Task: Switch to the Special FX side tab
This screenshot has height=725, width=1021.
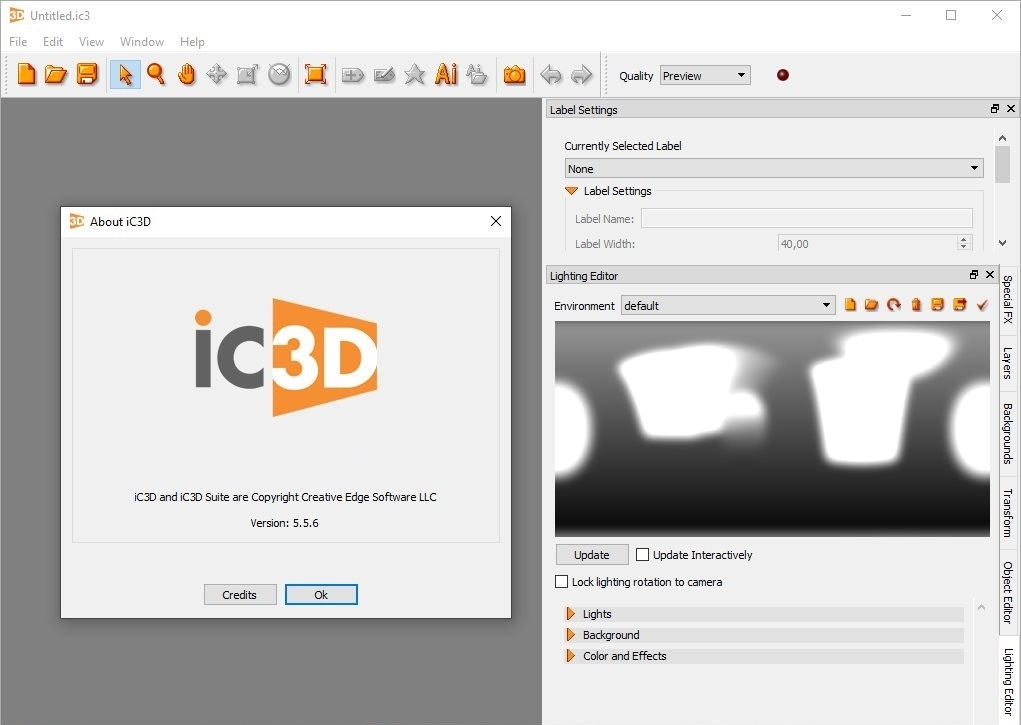Action: (1008, 299)
